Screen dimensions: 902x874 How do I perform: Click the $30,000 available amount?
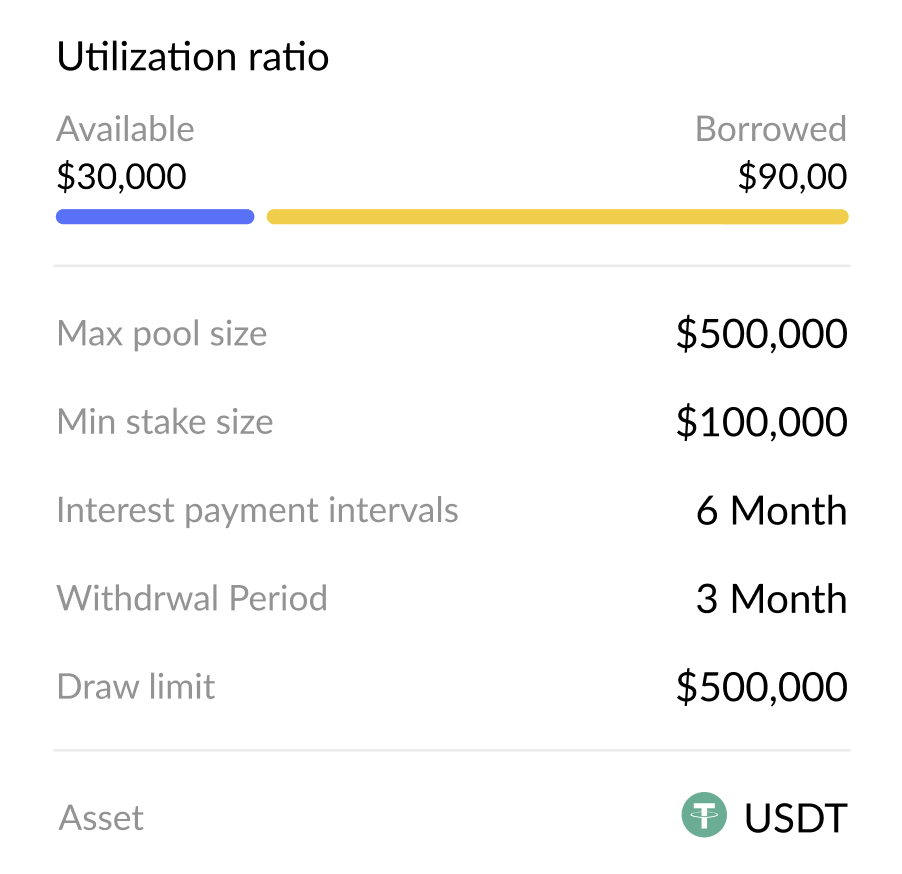pos(121,177)
